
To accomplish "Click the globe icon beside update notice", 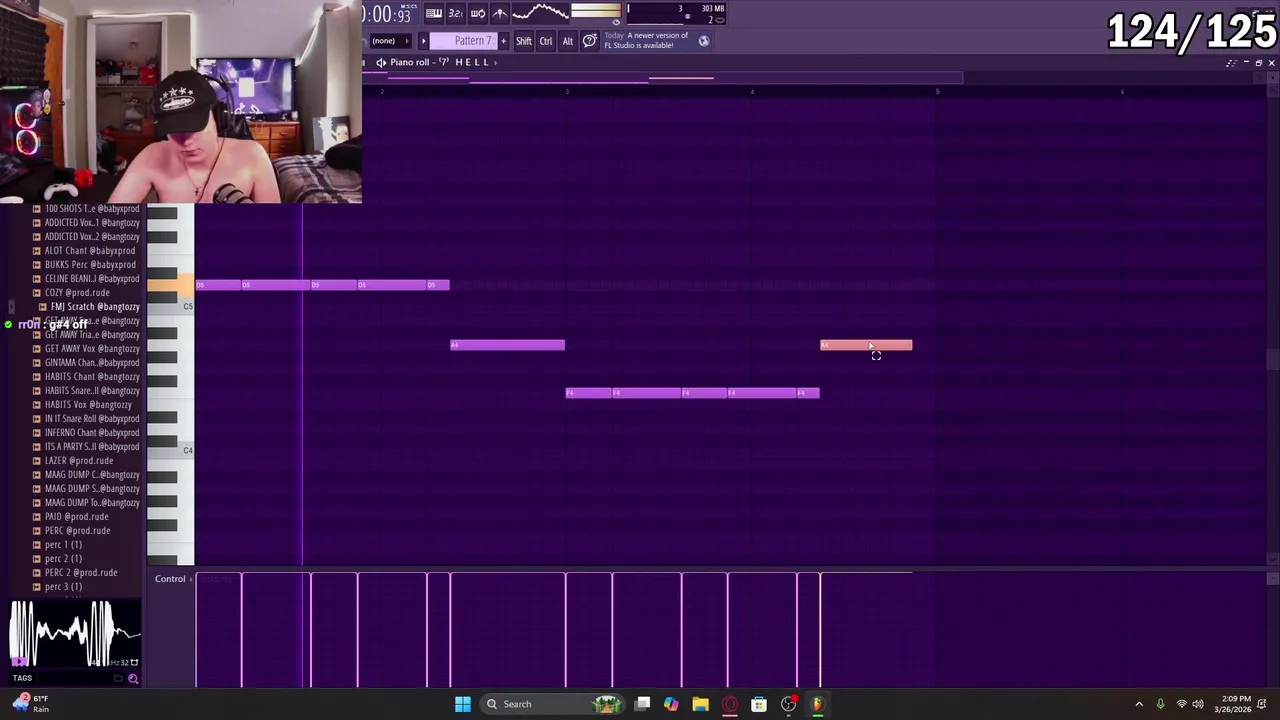I will pos(704,41).
